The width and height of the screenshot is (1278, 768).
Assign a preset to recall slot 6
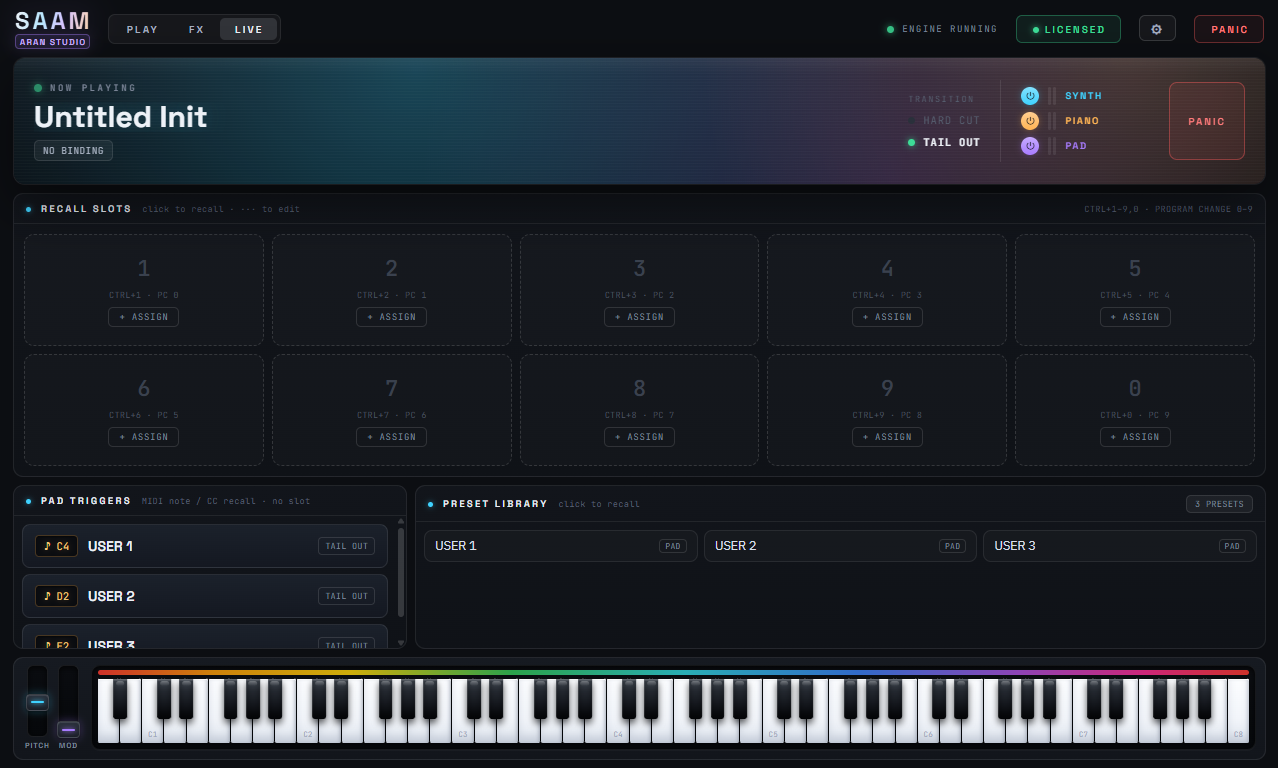[144, 437]
